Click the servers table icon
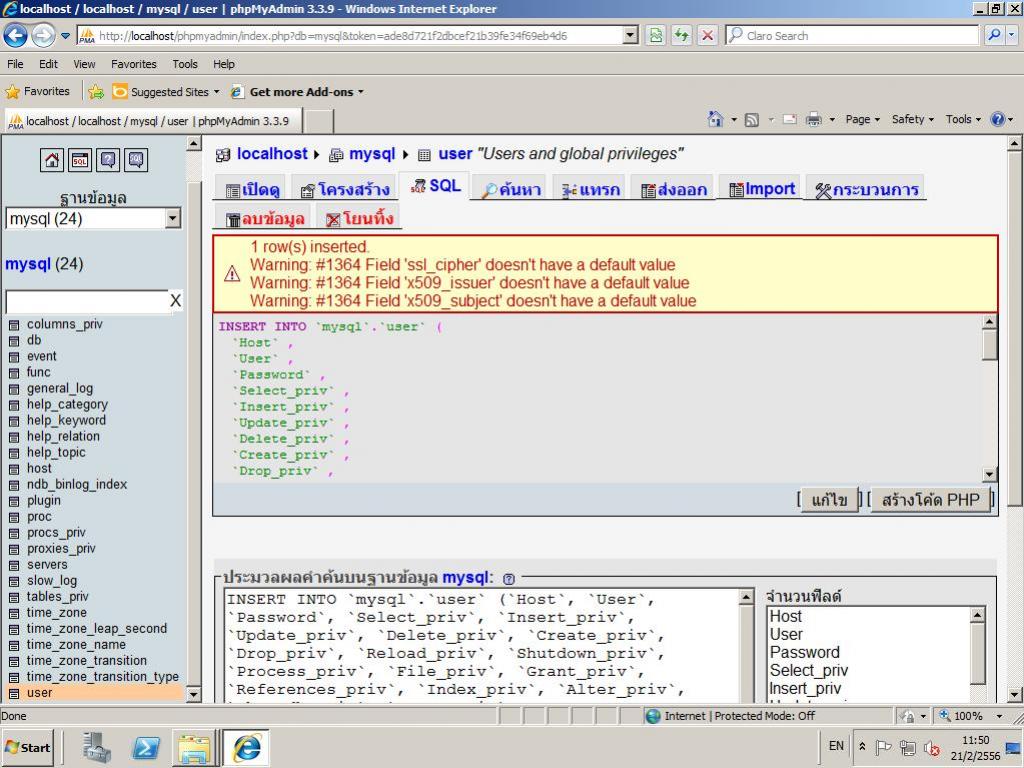This screenshot has width=1024, height=768. coord(14,565)
